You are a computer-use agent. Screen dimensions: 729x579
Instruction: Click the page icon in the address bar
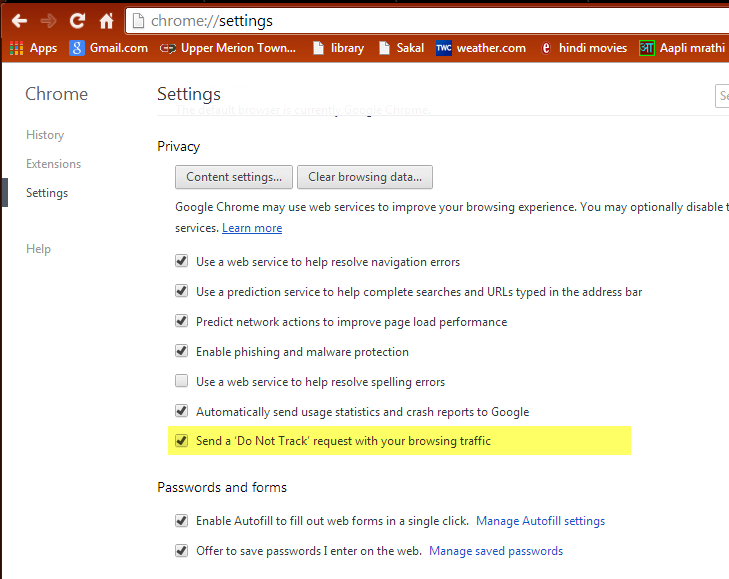[x=138, y=21]
